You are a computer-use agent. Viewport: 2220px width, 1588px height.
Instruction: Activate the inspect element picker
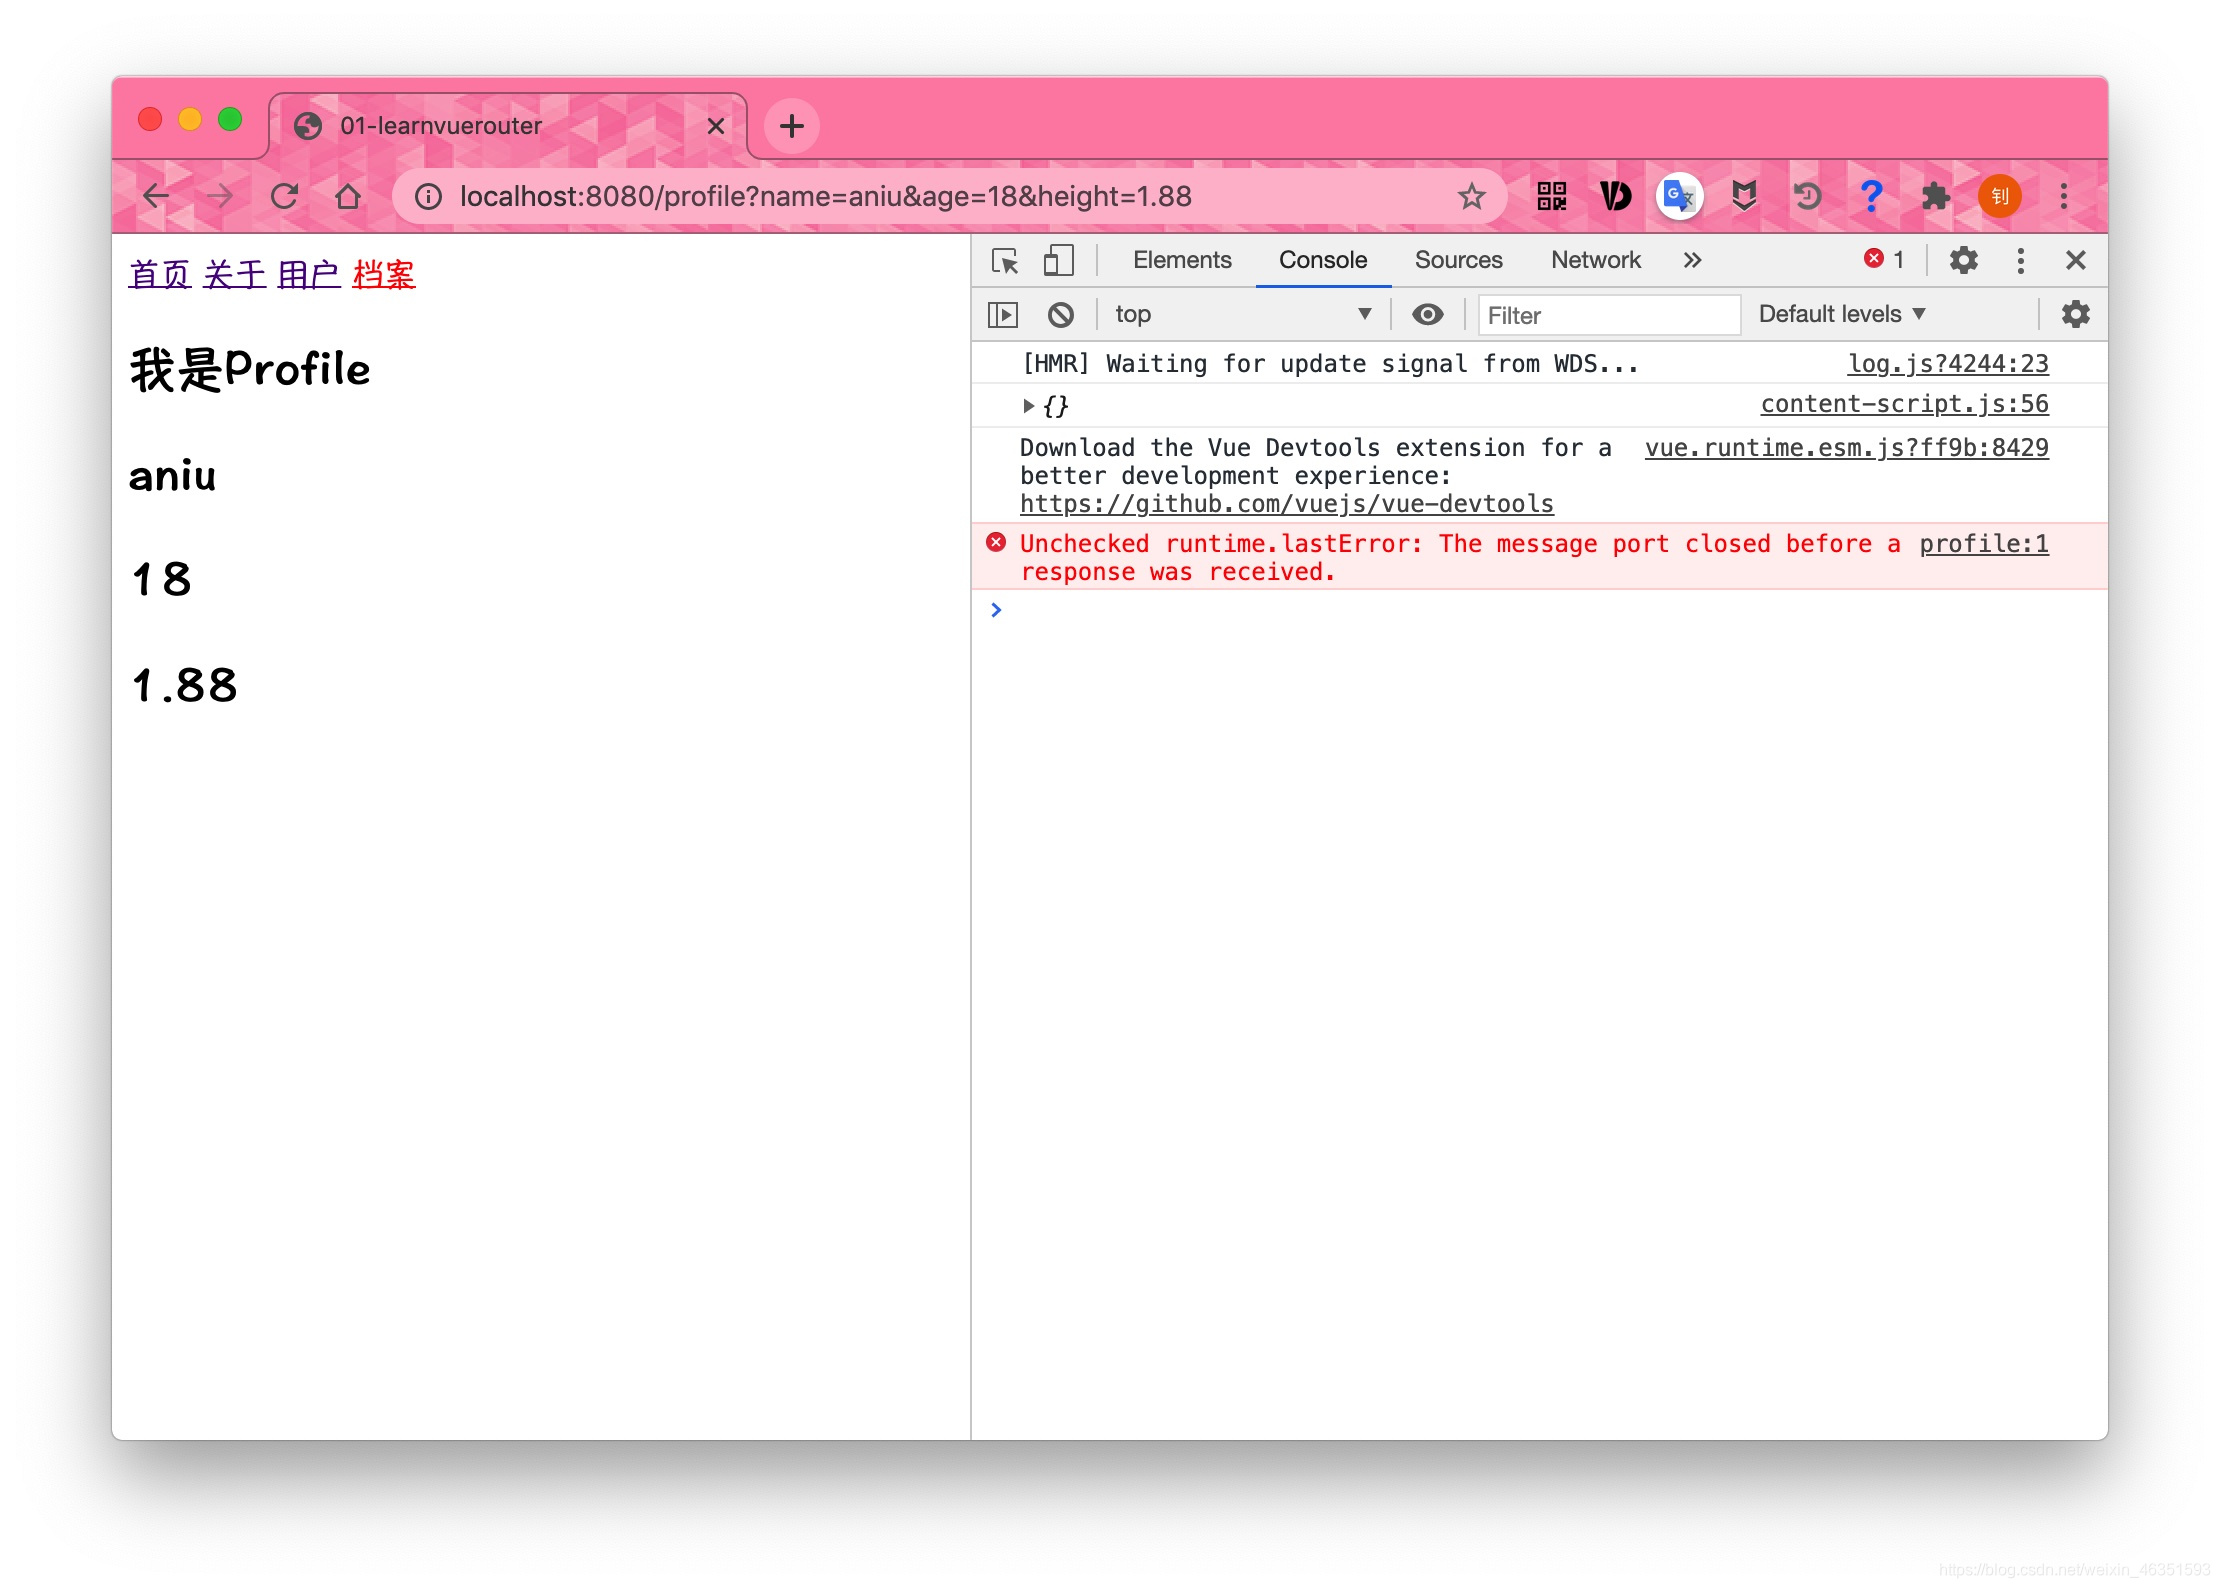[x=1004, y=261]
